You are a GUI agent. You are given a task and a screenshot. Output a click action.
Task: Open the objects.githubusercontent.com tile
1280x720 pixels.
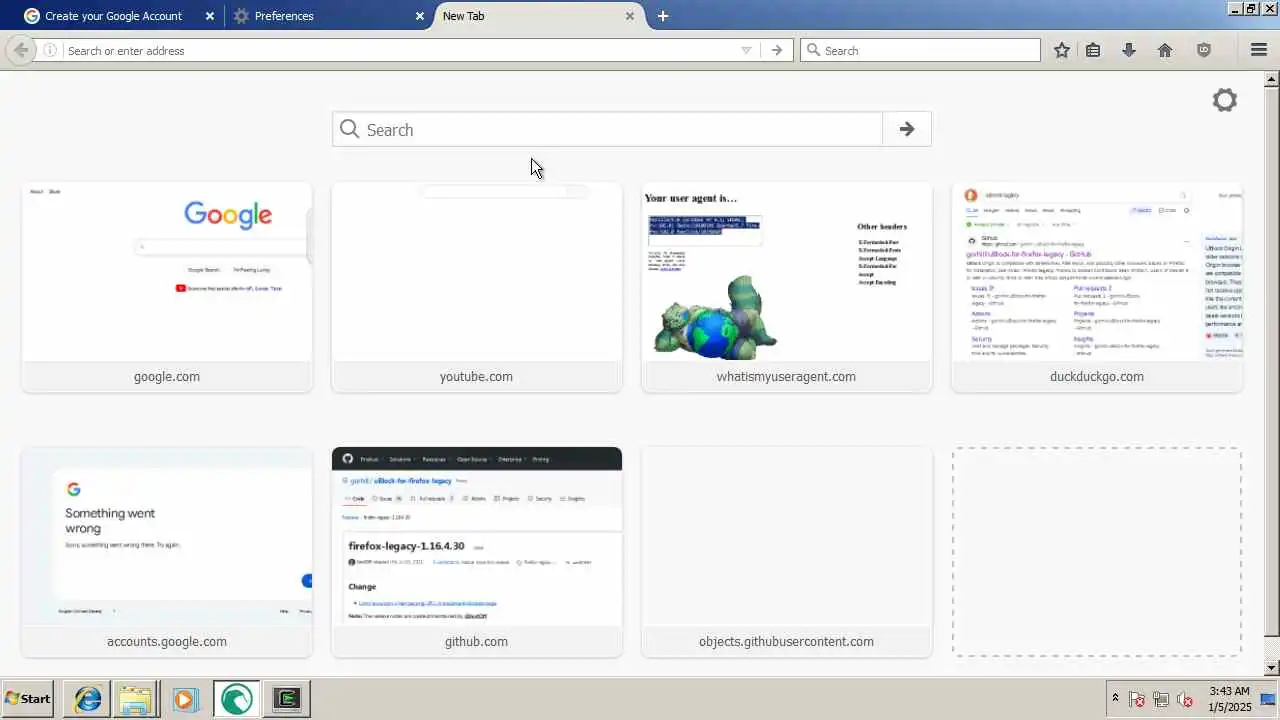pos(787,552)
